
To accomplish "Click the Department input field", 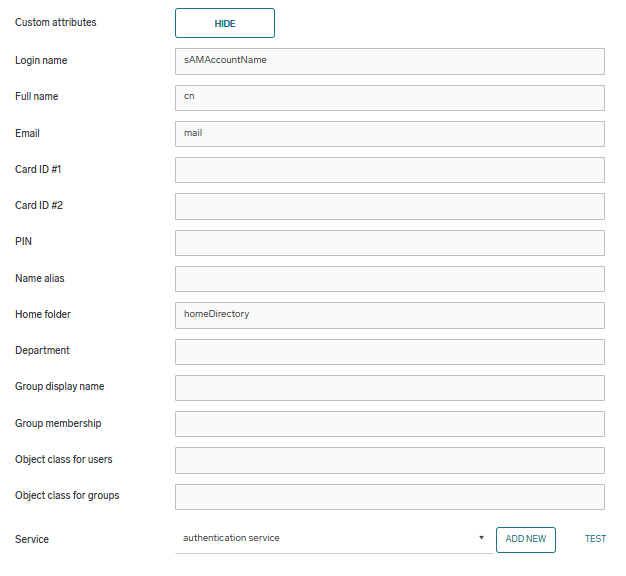I will 389,351.
